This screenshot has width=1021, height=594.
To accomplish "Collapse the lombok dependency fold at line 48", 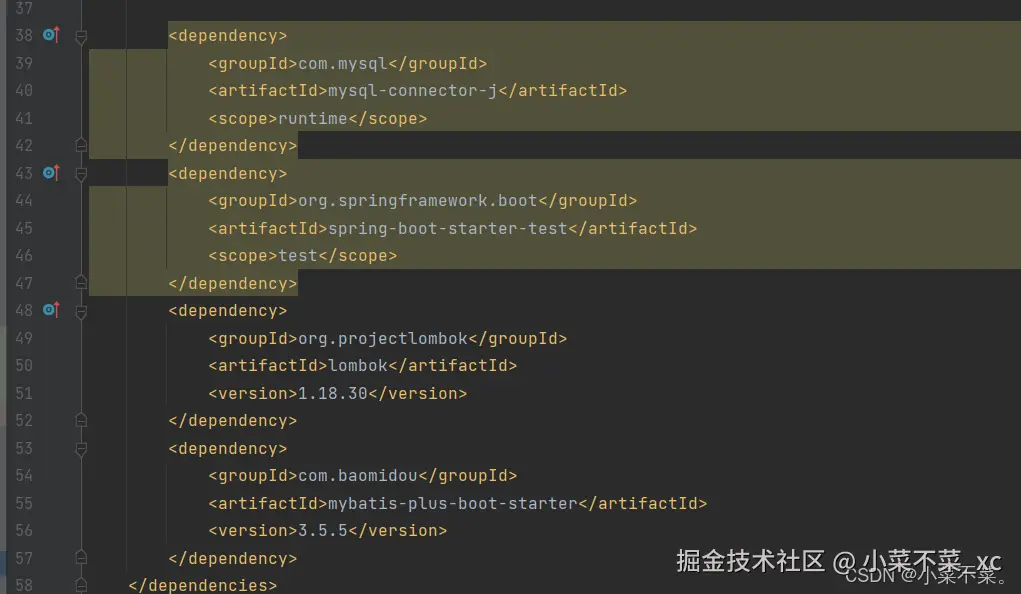I will point(81,310).
